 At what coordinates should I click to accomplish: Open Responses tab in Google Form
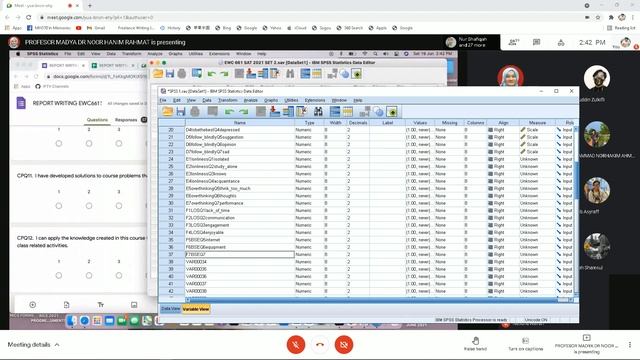[126, 120]
